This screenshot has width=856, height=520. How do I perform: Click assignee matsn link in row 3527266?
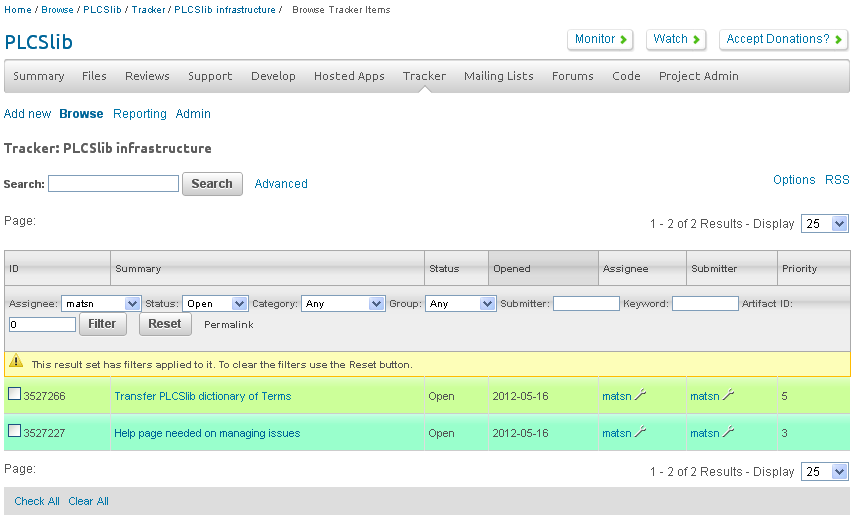(x=617, y=396)
